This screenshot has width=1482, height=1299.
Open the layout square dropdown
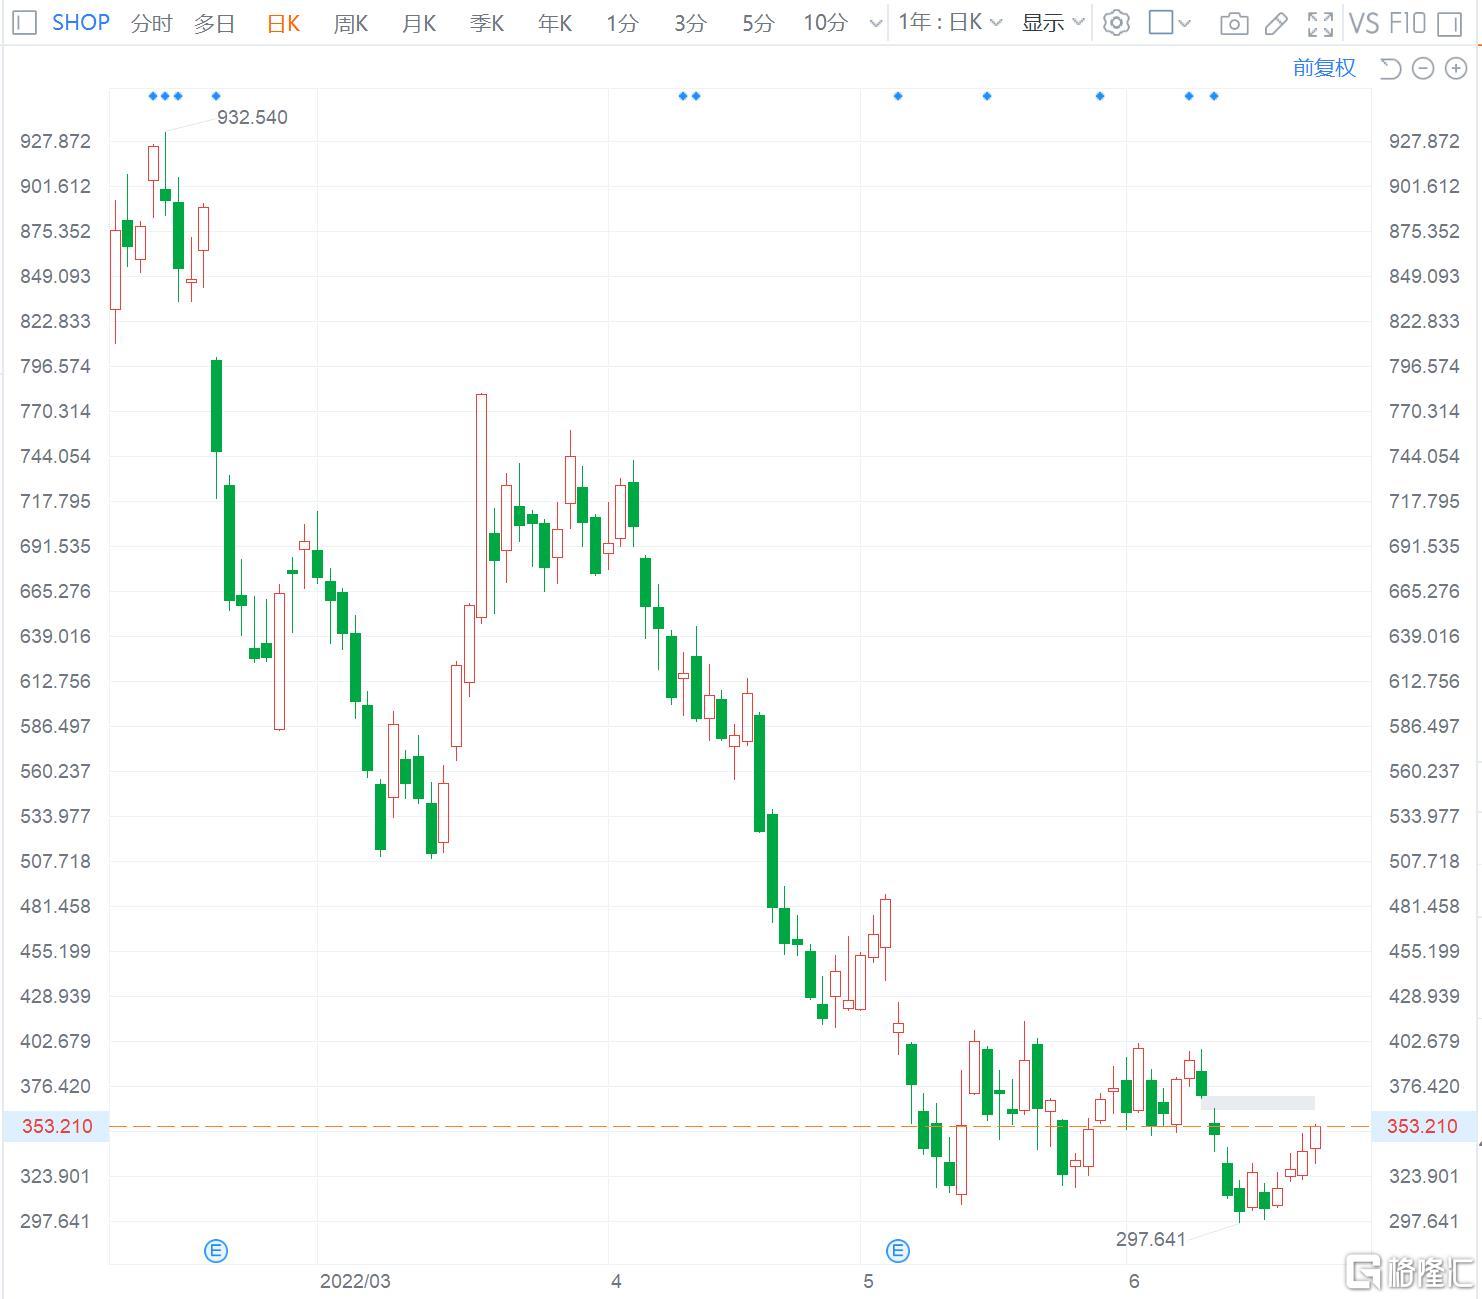point(1169,23)
